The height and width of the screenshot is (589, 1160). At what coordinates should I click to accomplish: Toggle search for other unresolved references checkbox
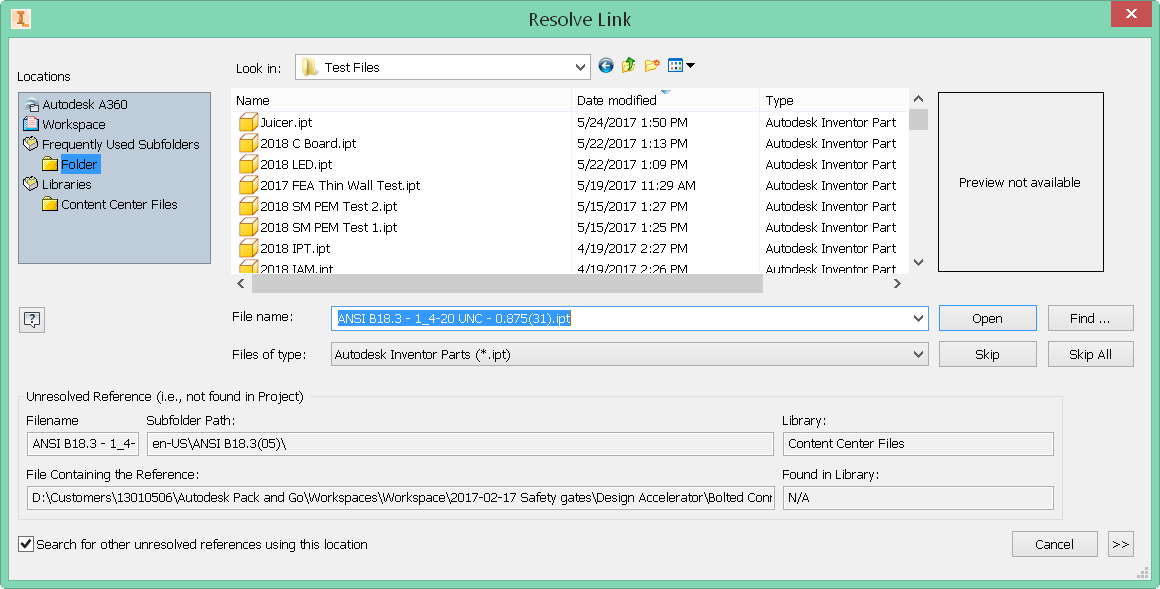(26, 544)
